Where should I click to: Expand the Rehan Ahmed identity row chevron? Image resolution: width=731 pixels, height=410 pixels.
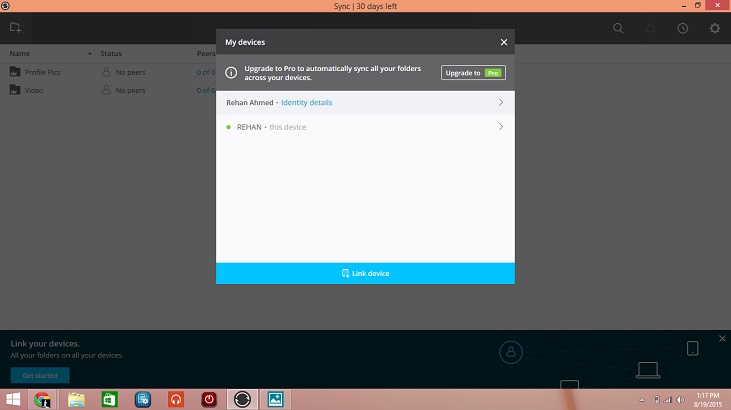pos(500,102)
